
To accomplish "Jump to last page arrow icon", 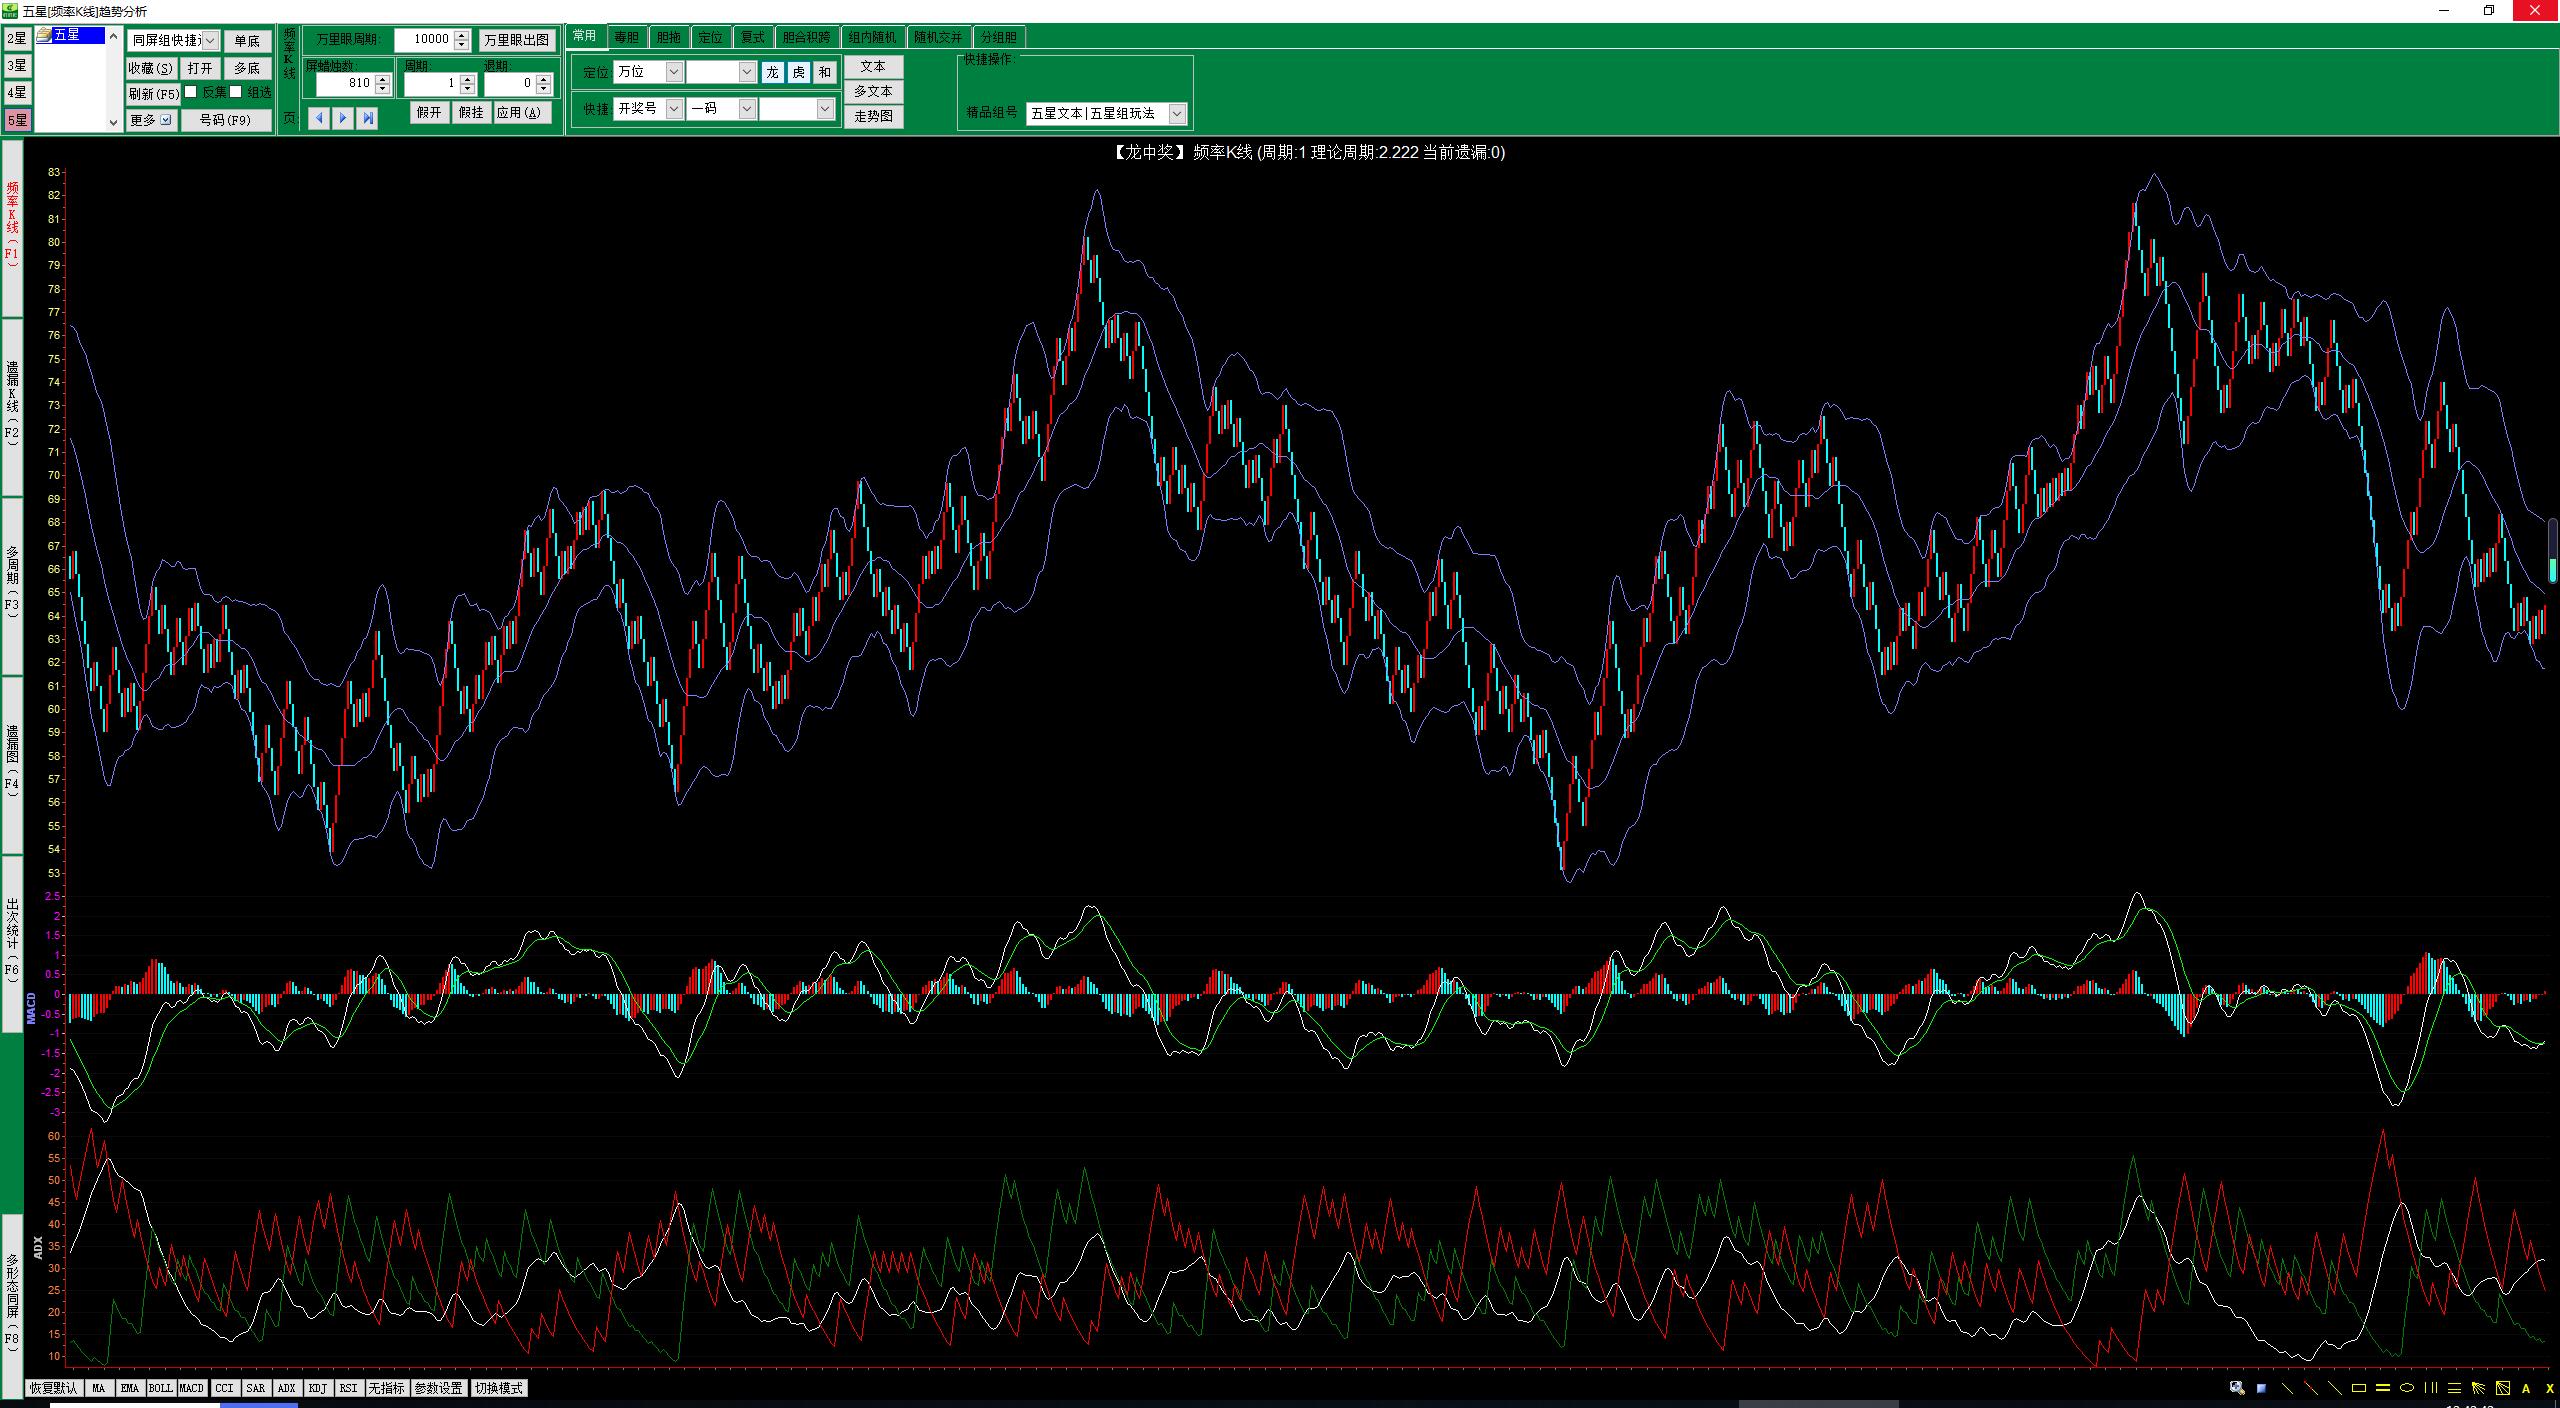I will [367, 118].
